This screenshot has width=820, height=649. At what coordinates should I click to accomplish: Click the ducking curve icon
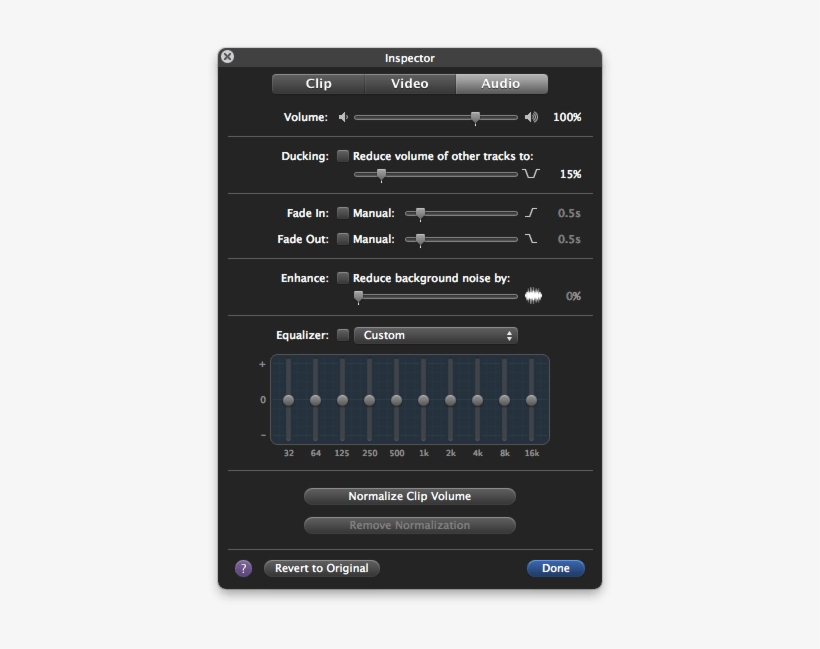[x=529, y=173]
